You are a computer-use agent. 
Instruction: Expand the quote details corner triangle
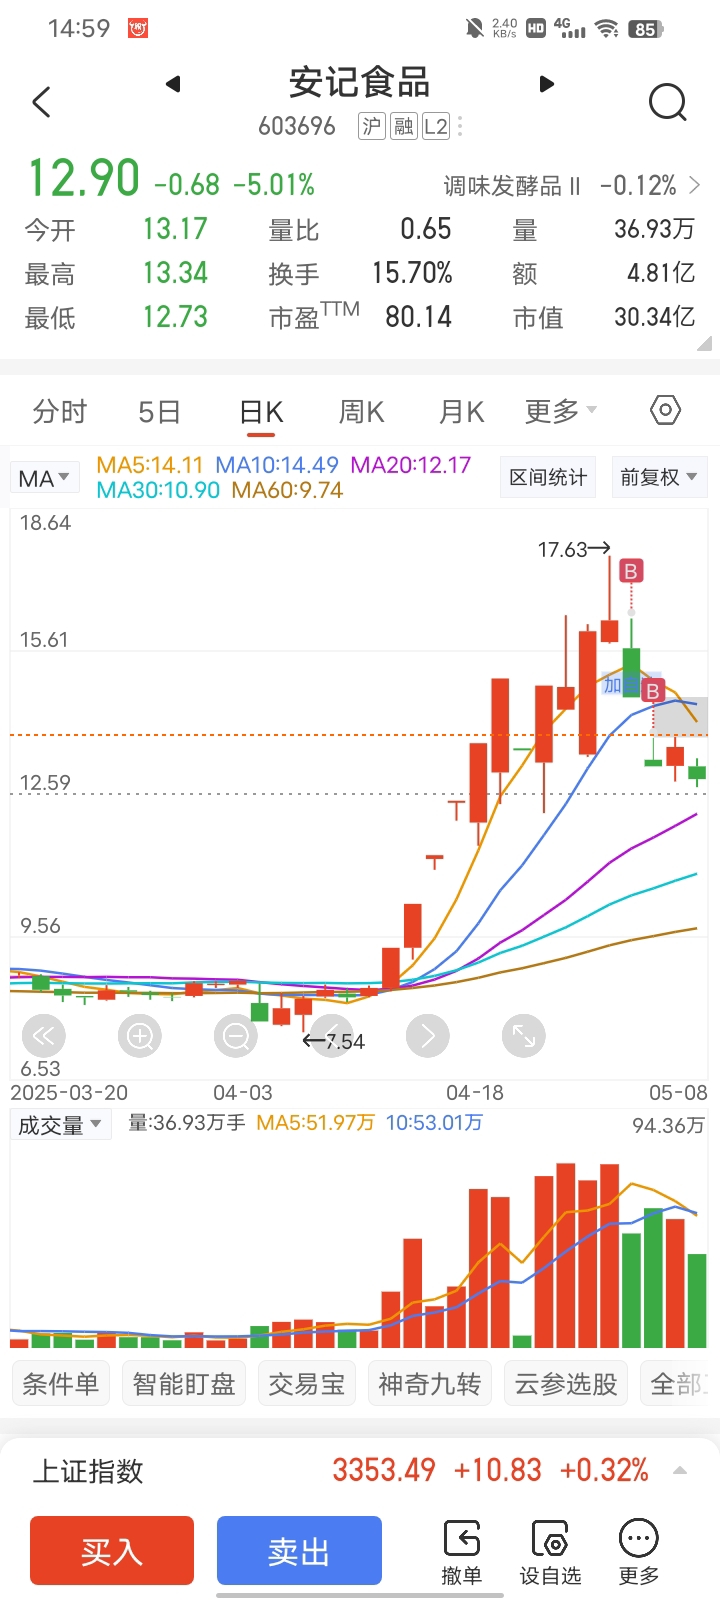[704, 343]
